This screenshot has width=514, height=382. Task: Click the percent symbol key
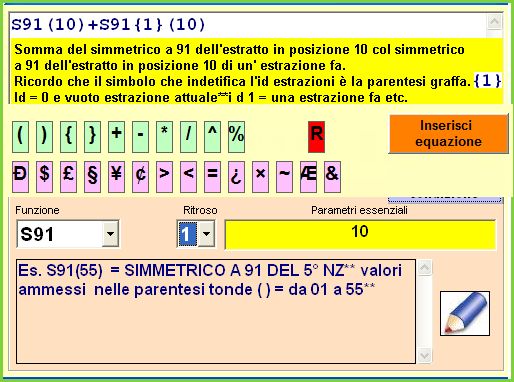click(x=236, y=137)
